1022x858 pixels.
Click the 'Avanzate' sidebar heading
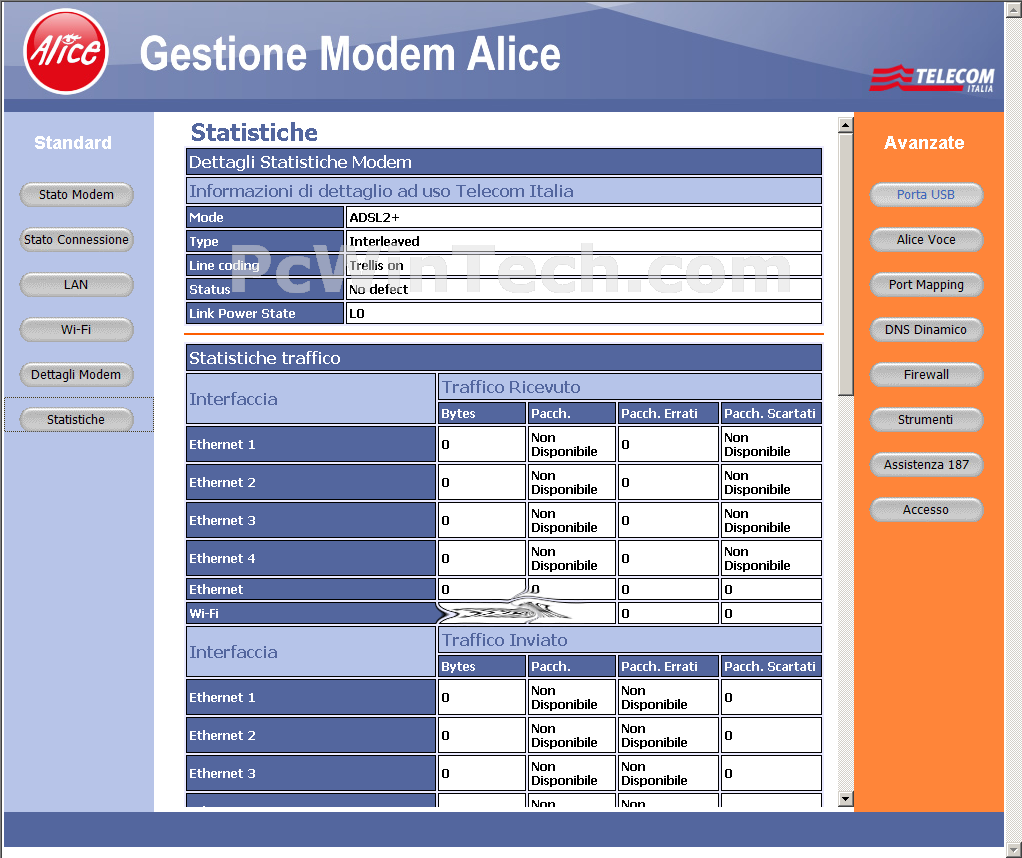click(924, 143)
